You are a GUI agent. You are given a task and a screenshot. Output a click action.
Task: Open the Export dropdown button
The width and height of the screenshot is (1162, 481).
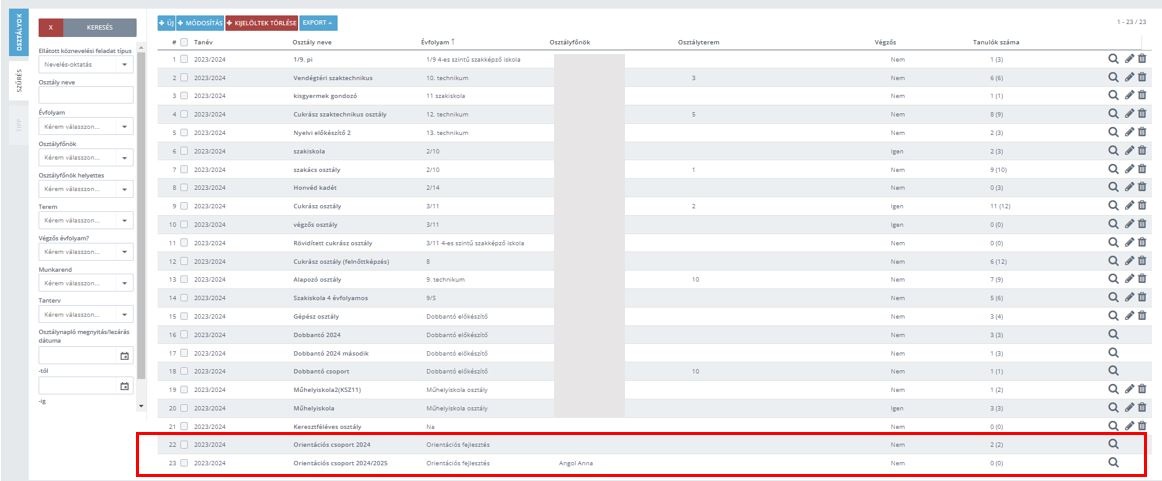coord(318,23)
